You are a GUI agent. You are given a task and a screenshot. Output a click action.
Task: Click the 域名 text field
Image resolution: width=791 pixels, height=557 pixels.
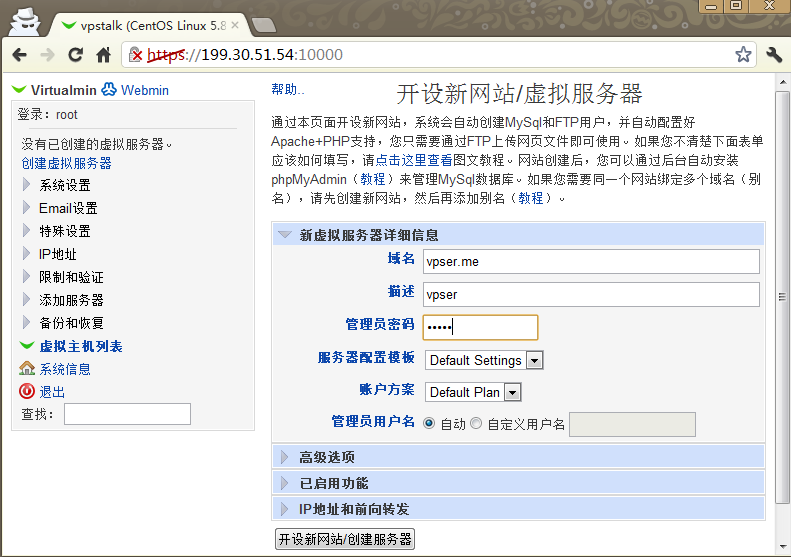coord(591,261)
